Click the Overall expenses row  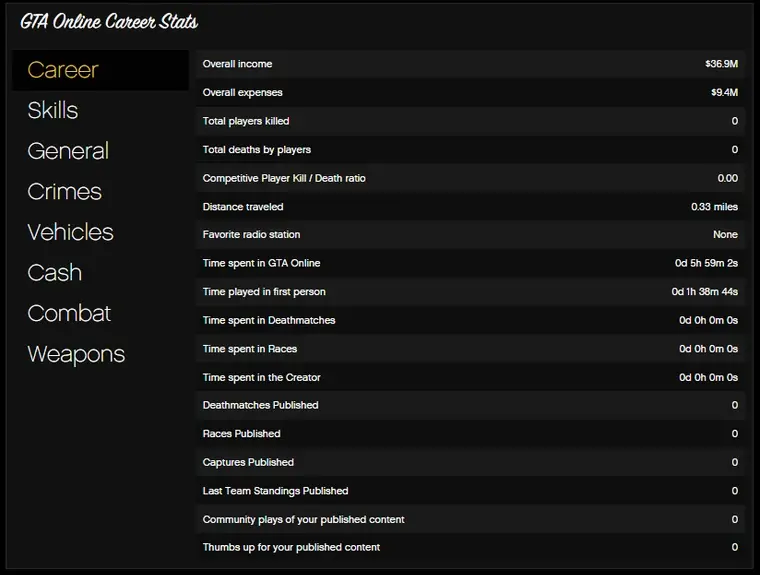click(470, 93)
